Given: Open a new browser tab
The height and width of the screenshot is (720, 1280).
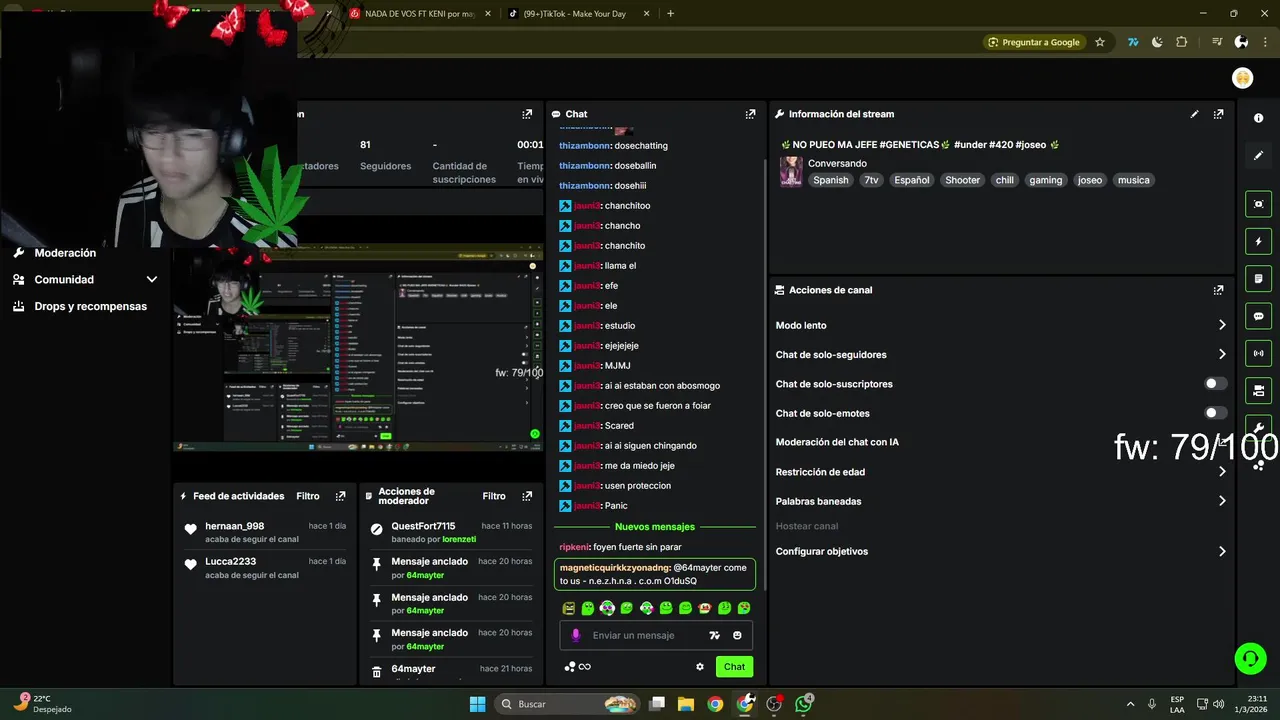Looking at the screenshot, I should click(670, 14).
